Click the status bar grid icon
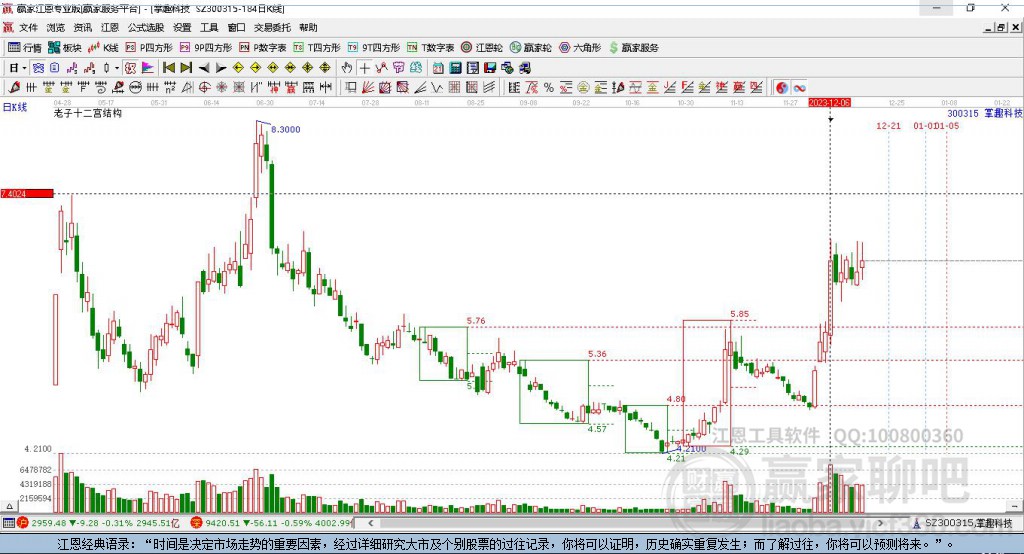This screenshot has height=554, width=1024. point(8,523)
